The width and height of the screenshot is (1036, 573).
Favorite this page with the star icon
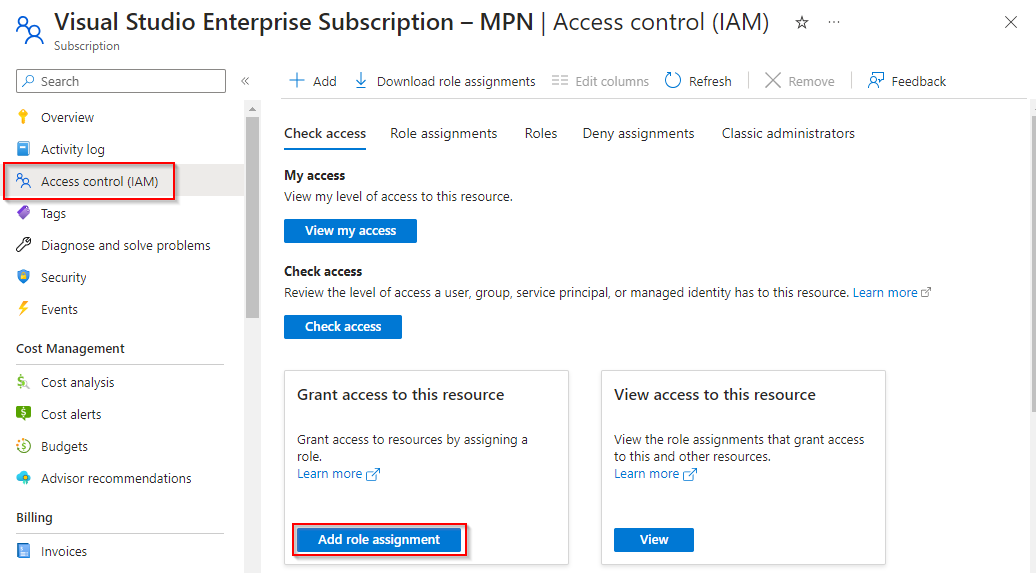(x=802, y=23)
